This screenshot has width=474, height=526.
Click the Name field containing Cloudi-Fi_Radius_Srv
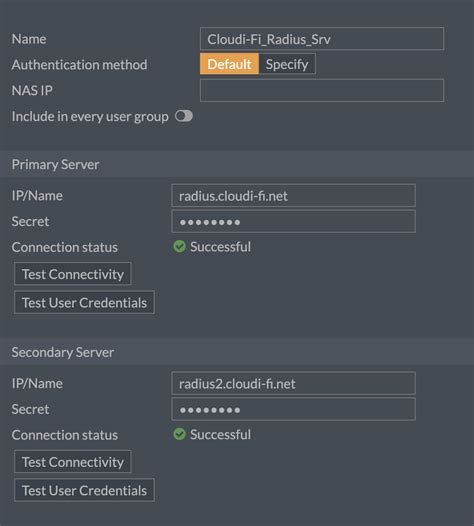[x=322, y=39]
